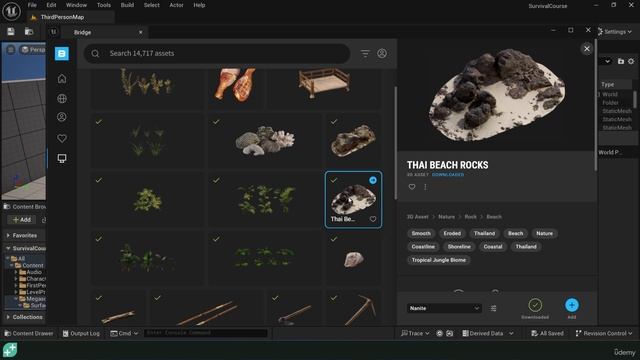This screenshot has width=640, height=360.
Task: Open the Tools menu
Action: (x=104, y=5)
